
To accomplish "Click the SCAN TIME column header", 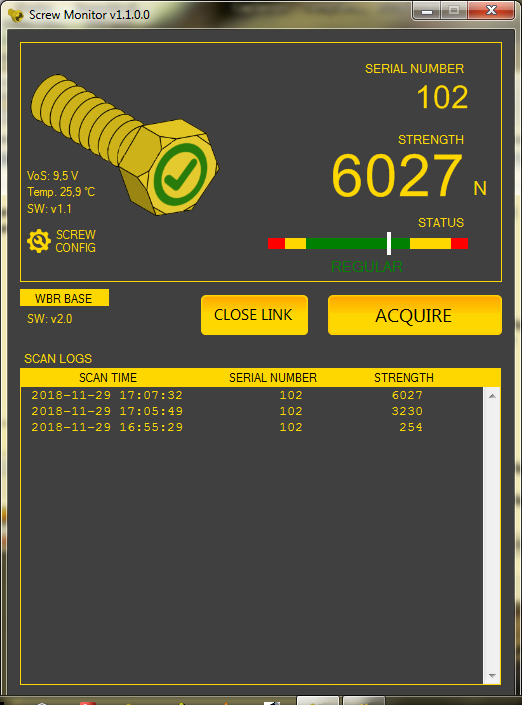I will pos(108,378).
